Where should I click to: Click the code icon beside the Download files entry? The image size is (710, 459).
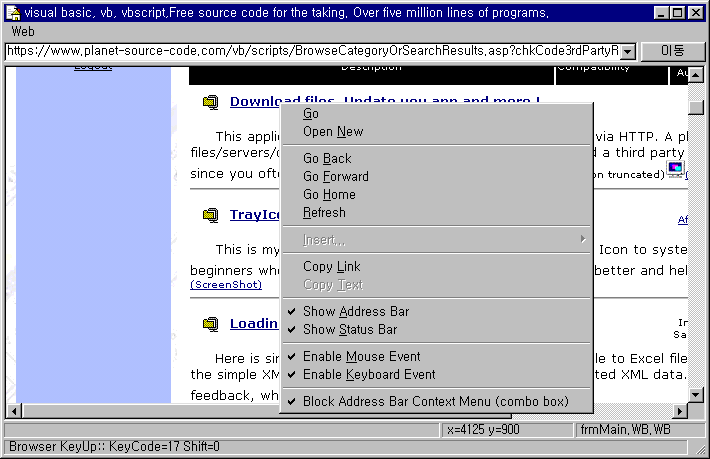click(211, 102)
